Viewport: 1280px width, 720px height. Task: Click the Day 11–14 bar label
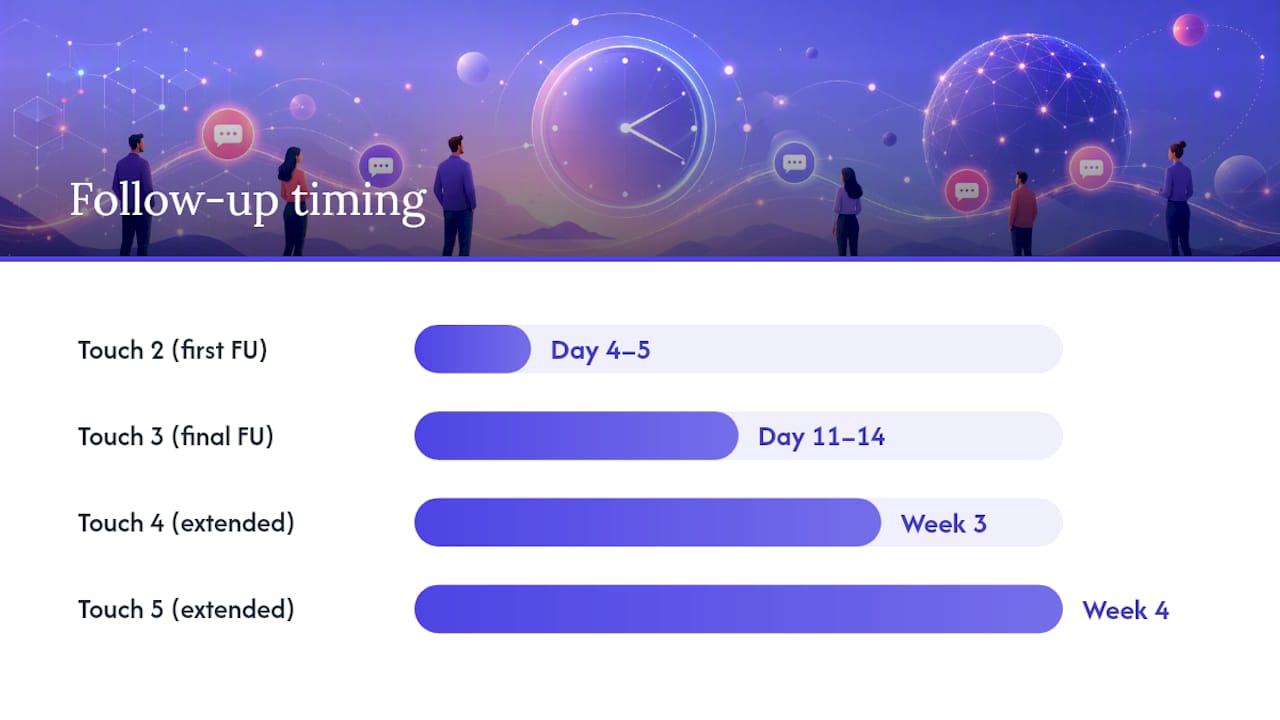pyautogui.click(x=821, y=436)
